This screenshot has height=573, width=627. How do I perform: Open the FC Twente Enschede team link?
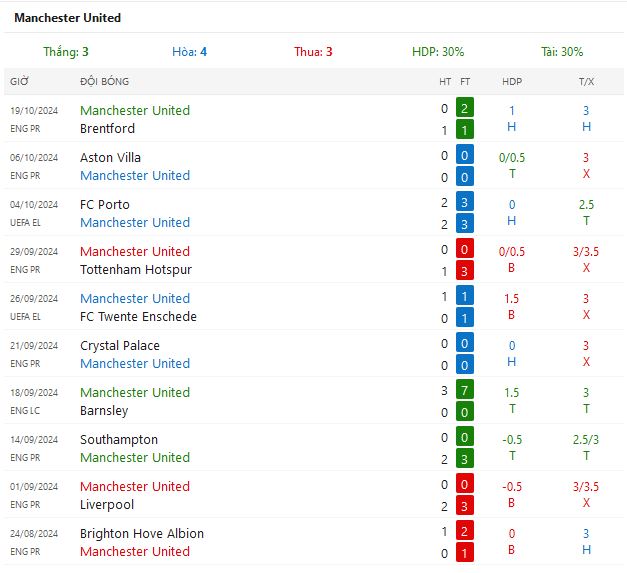click(138, 316)
